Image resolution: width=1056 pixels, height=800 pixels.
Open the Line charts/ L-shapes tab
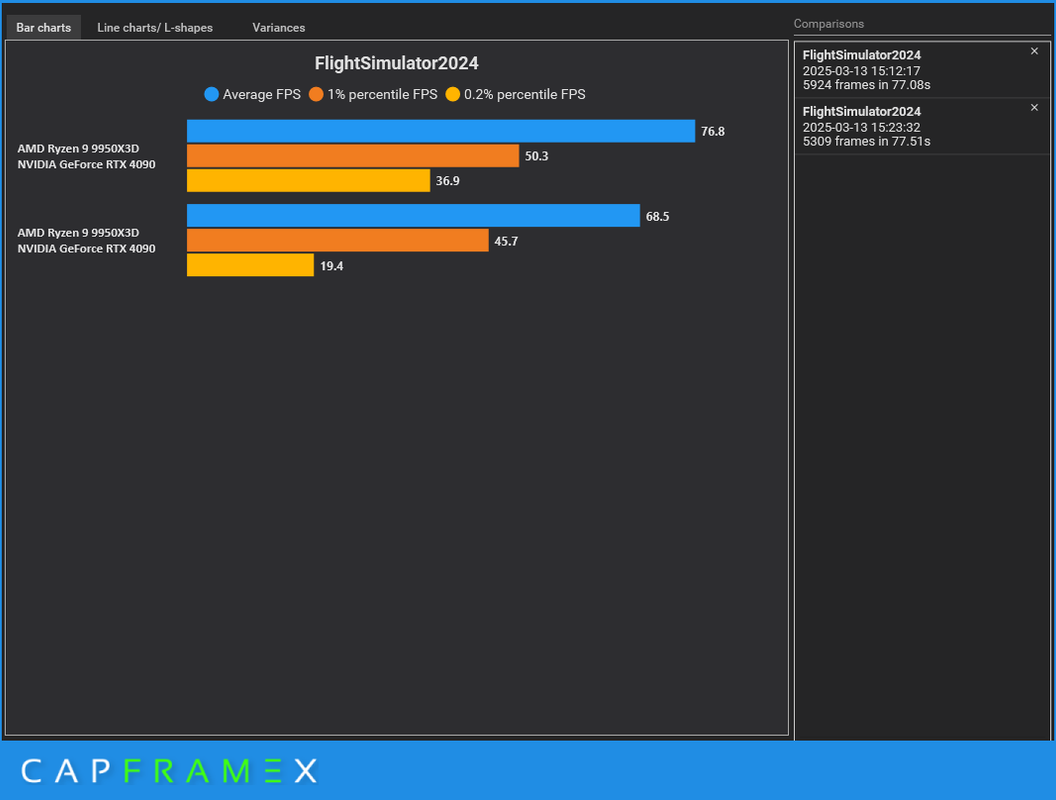click(x=155, y=28)
